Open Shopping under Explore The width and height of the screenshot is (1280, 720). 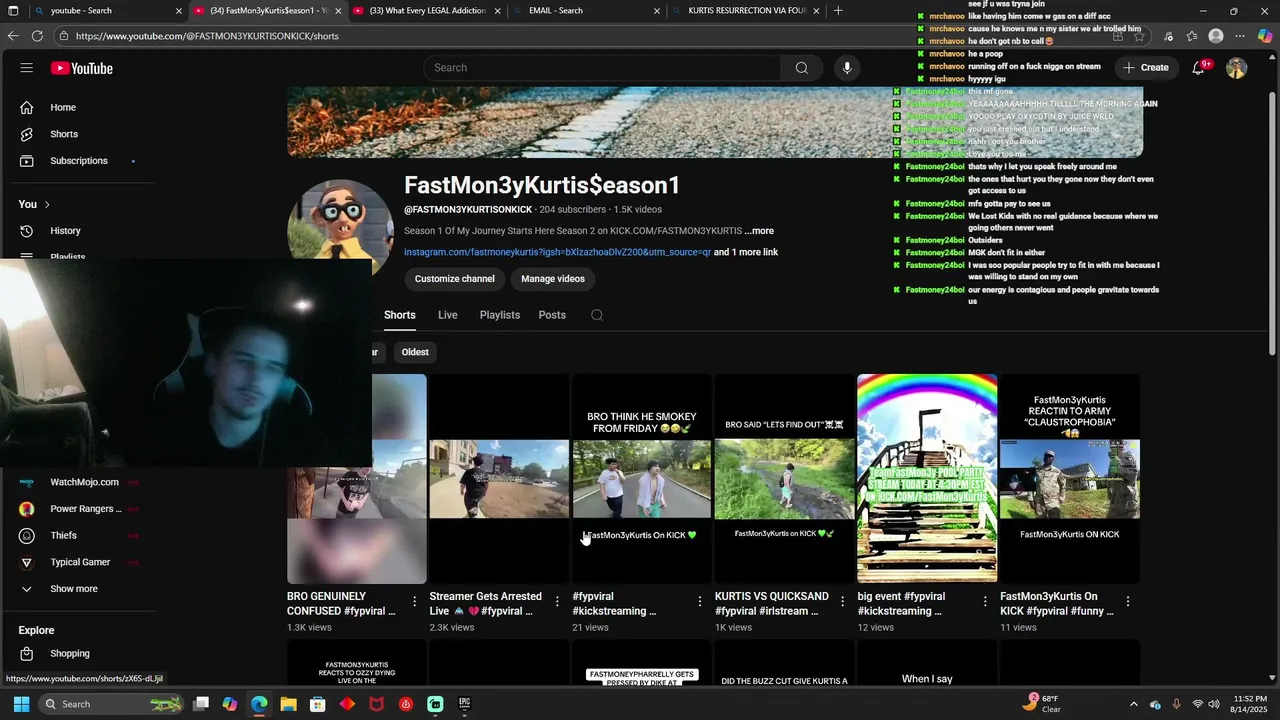point(70,653)
